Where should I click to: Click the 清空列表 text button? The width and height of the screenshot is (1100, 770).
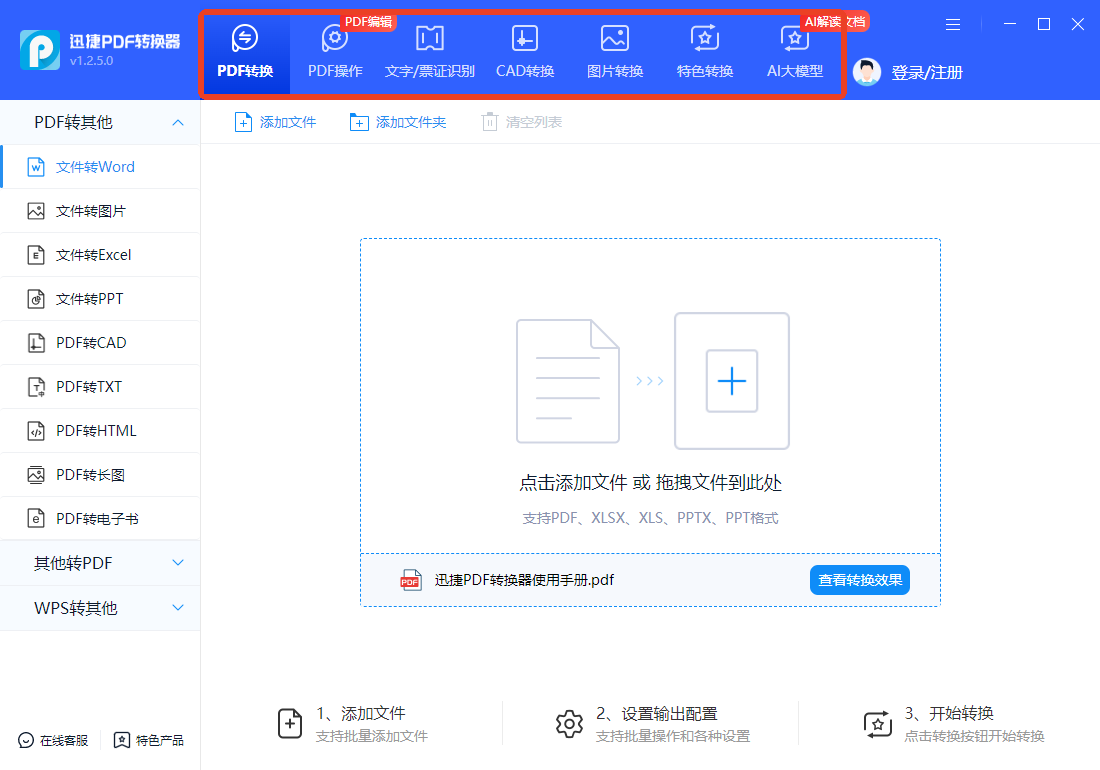coord(534,122)
